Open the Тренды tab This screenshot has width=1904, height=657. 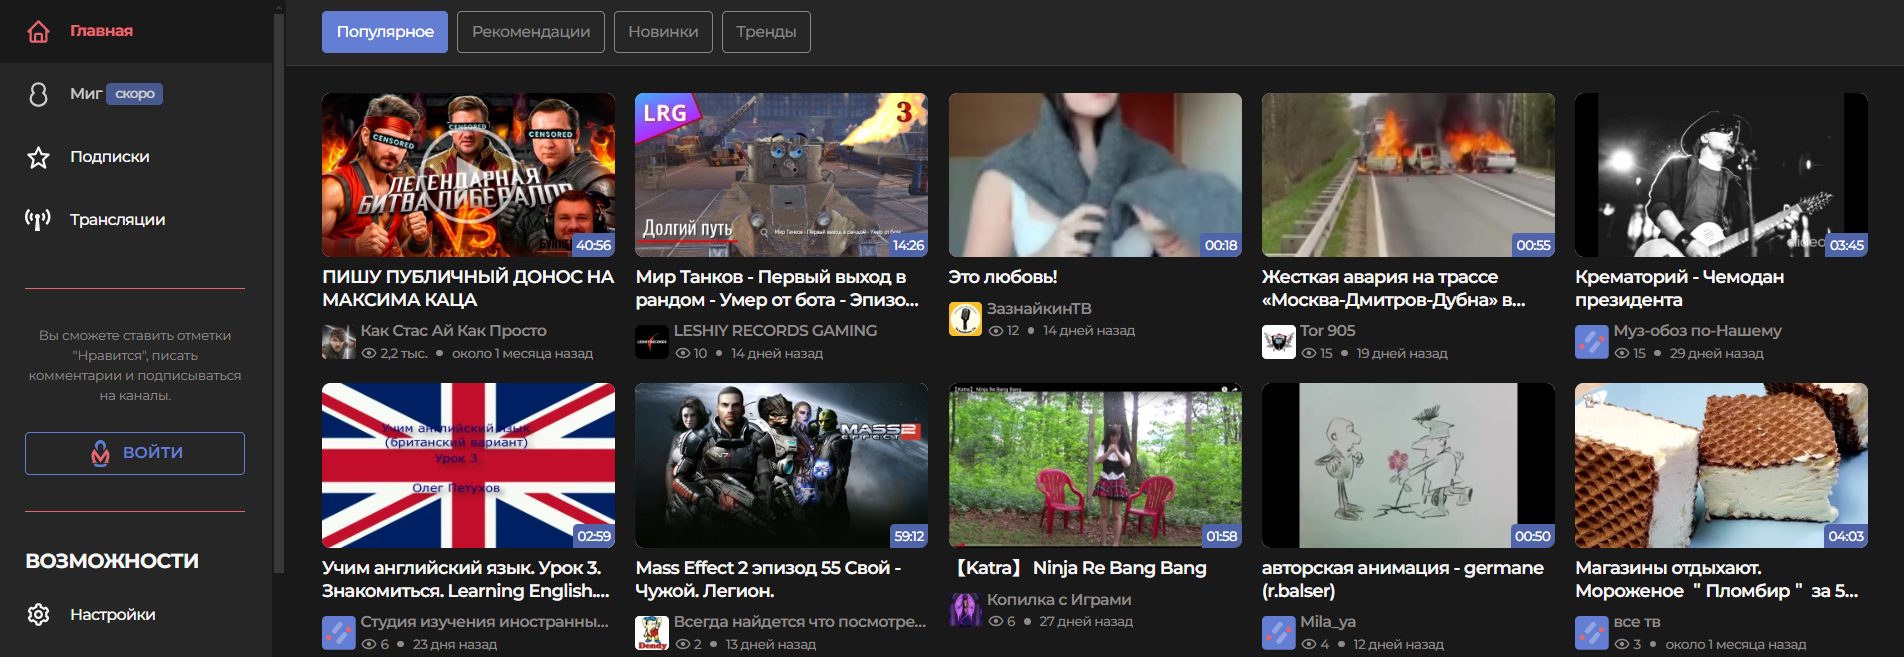tap(766, 32)
